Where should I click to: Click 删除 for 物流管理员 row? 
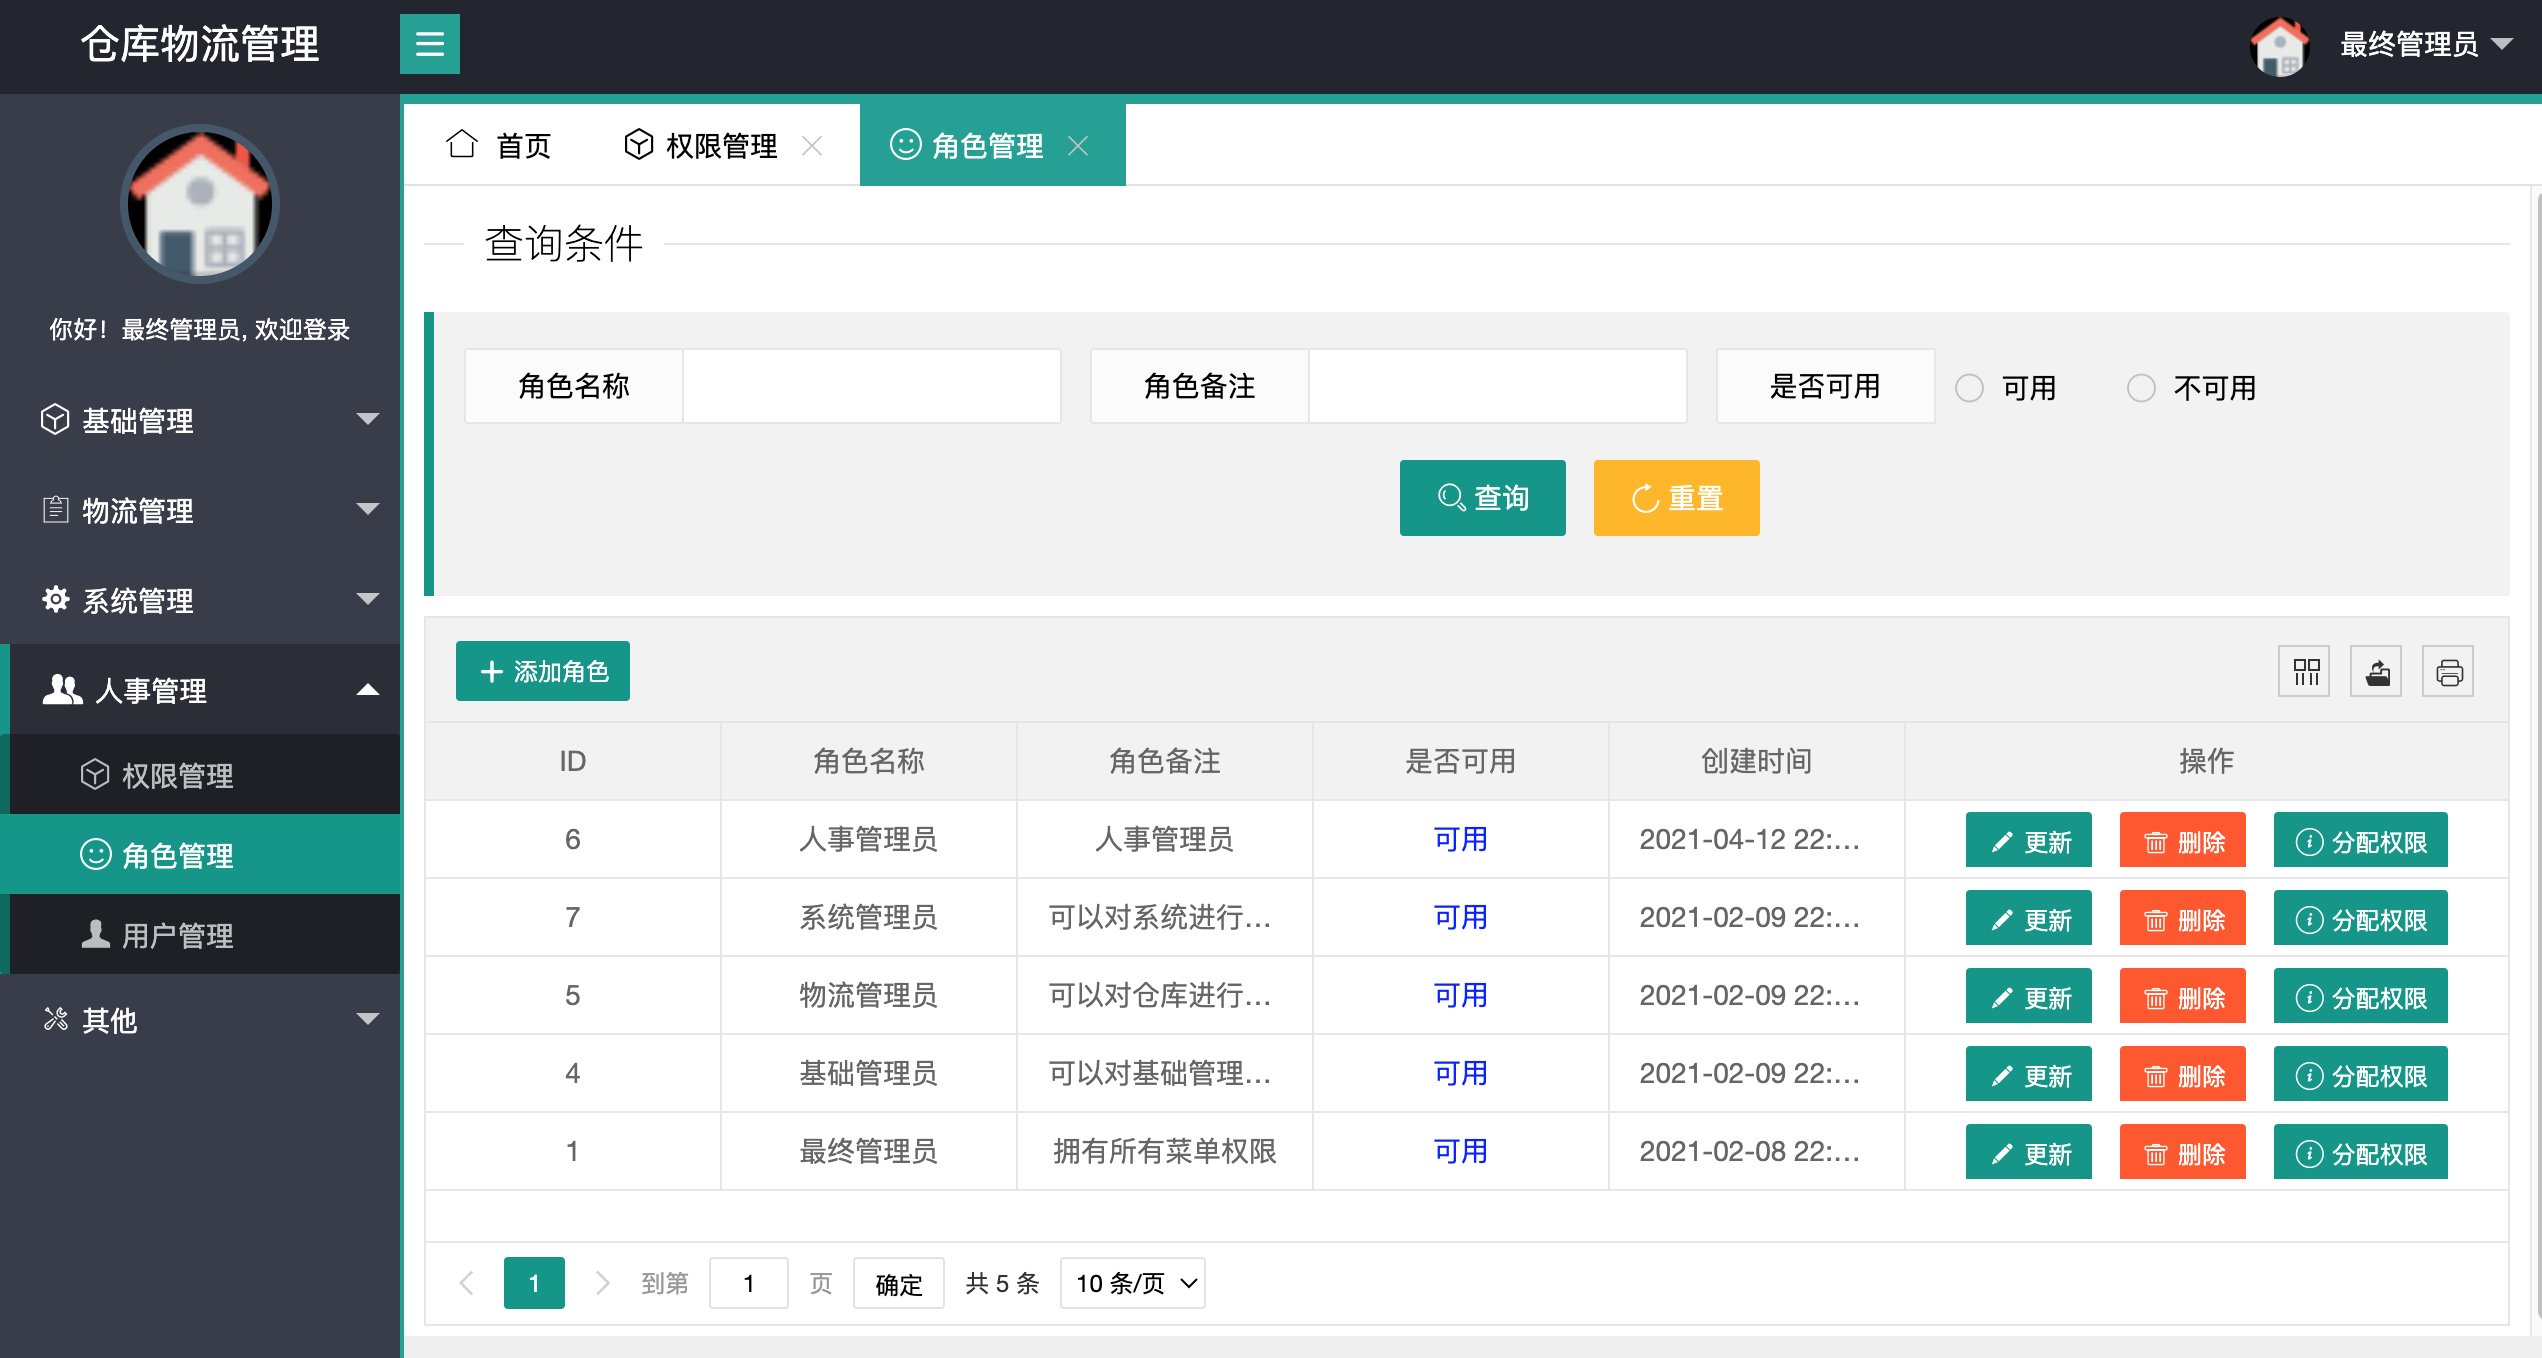click(2183, 996)
